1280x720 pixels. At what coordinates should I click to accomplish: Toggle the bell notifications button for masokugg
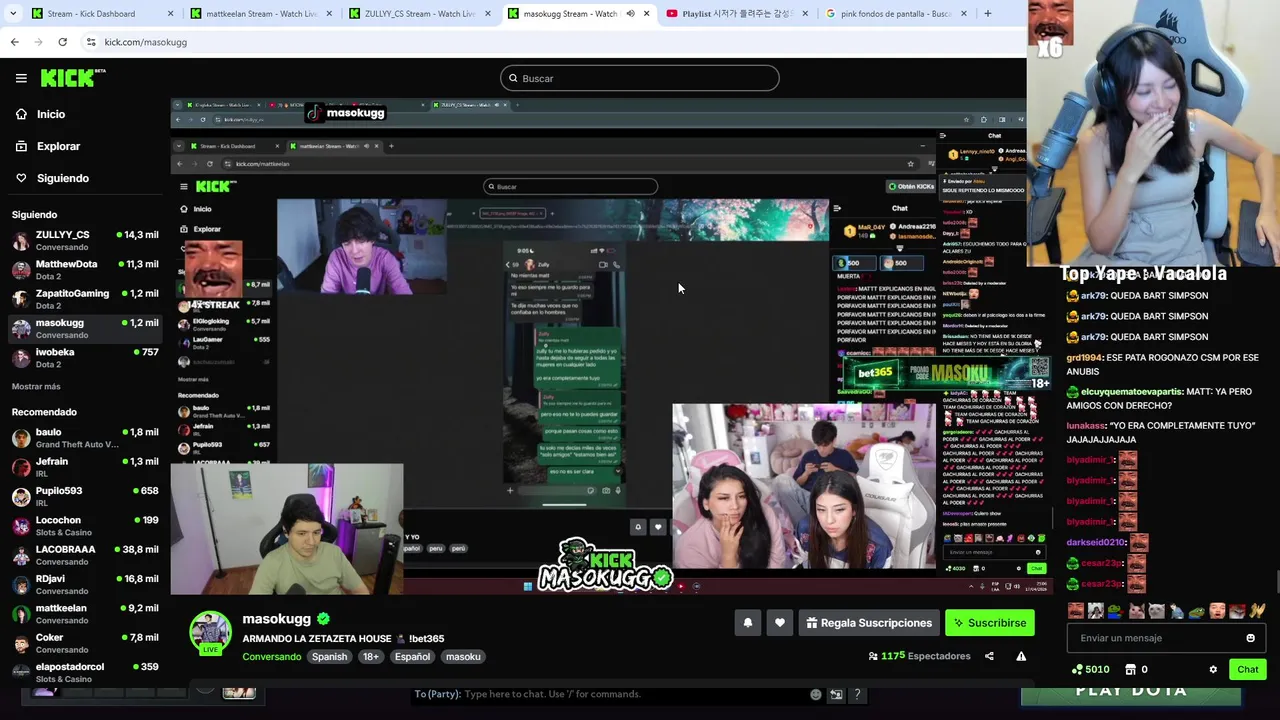747,623
